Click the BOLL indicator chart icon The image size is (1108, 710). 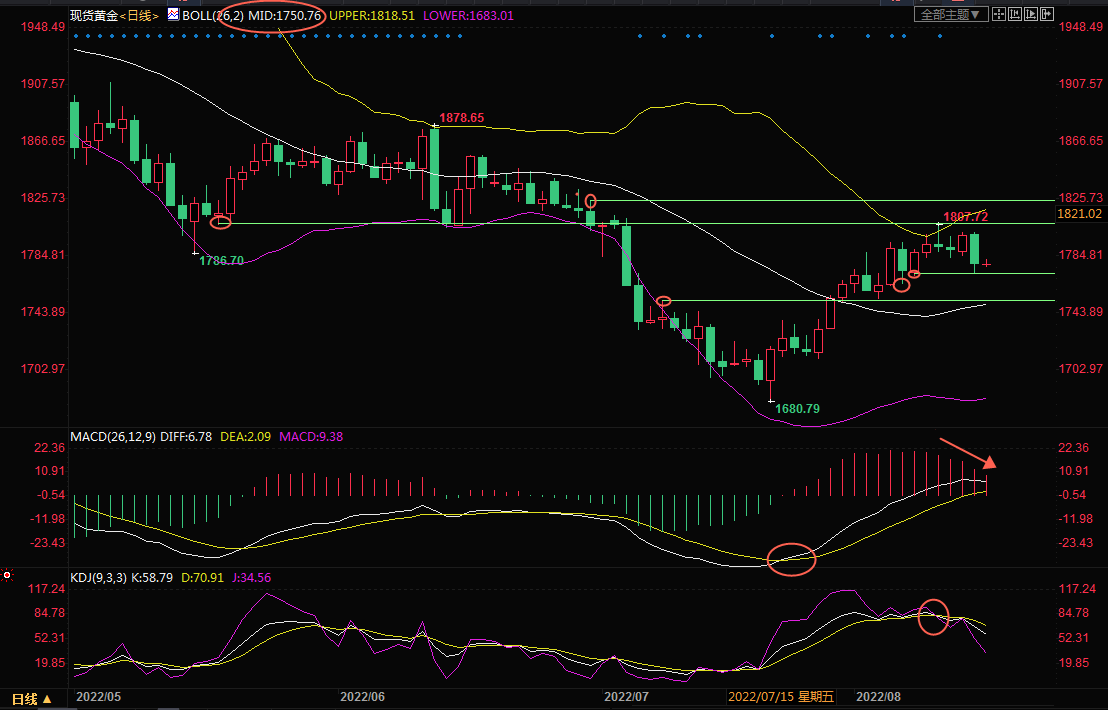(173, 15)
